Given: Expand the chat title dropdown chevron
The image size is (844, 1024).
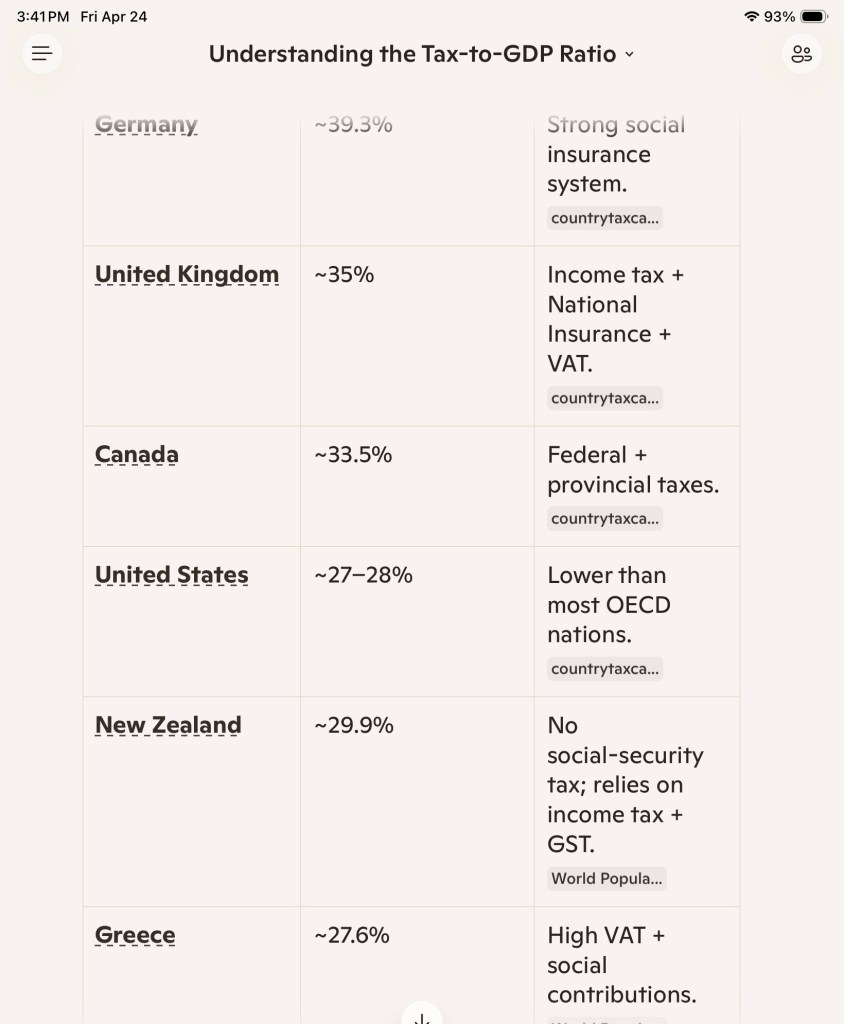Looking at the screenshot, I should [629, 55].
